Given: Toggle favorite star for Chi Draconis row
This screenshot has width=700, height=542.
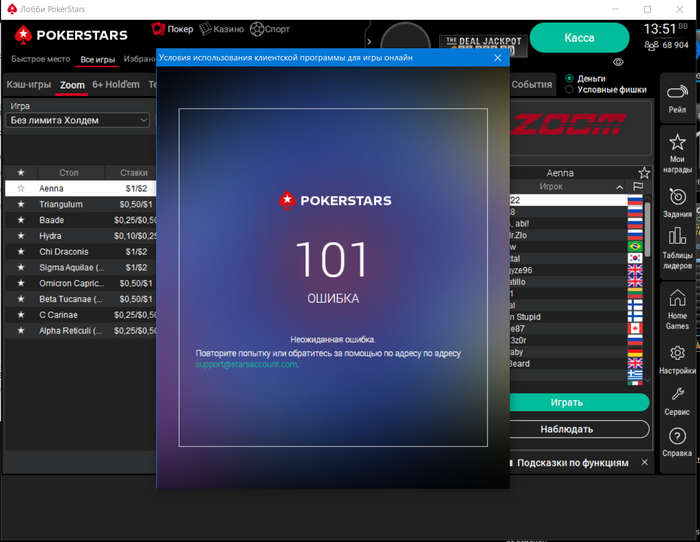Looking at the screenshot, I should click(x=21, y=251).
